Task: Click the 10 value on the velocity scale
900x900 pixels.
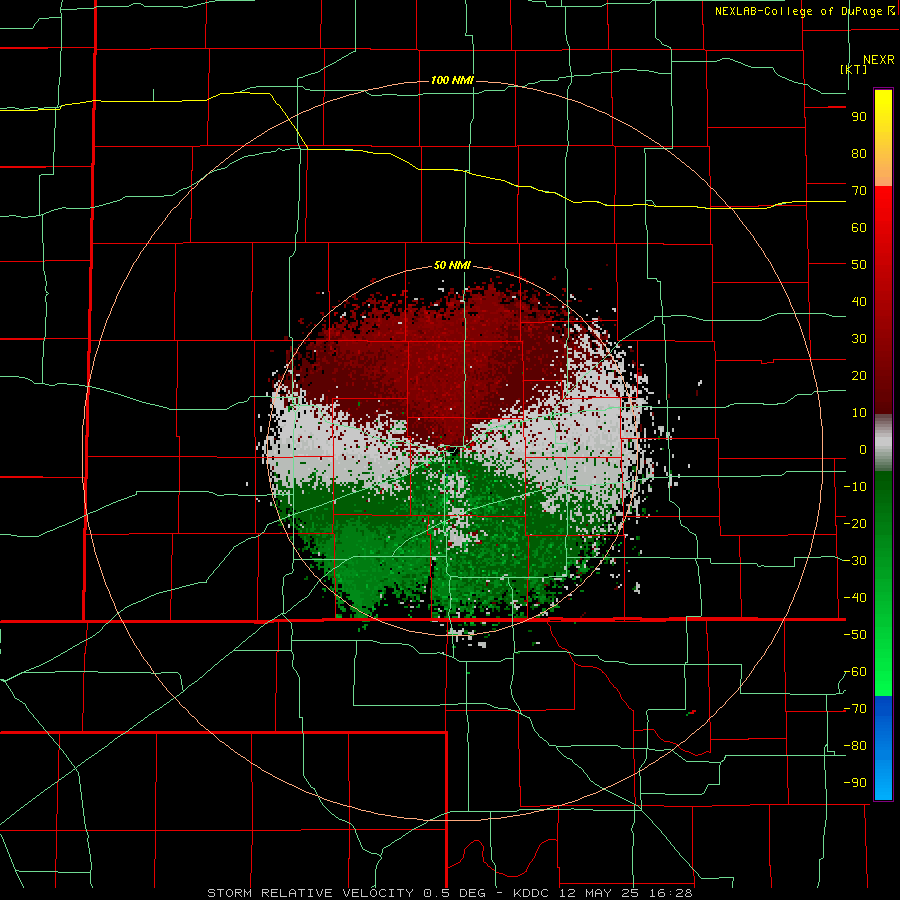Action: coord(859,413)
